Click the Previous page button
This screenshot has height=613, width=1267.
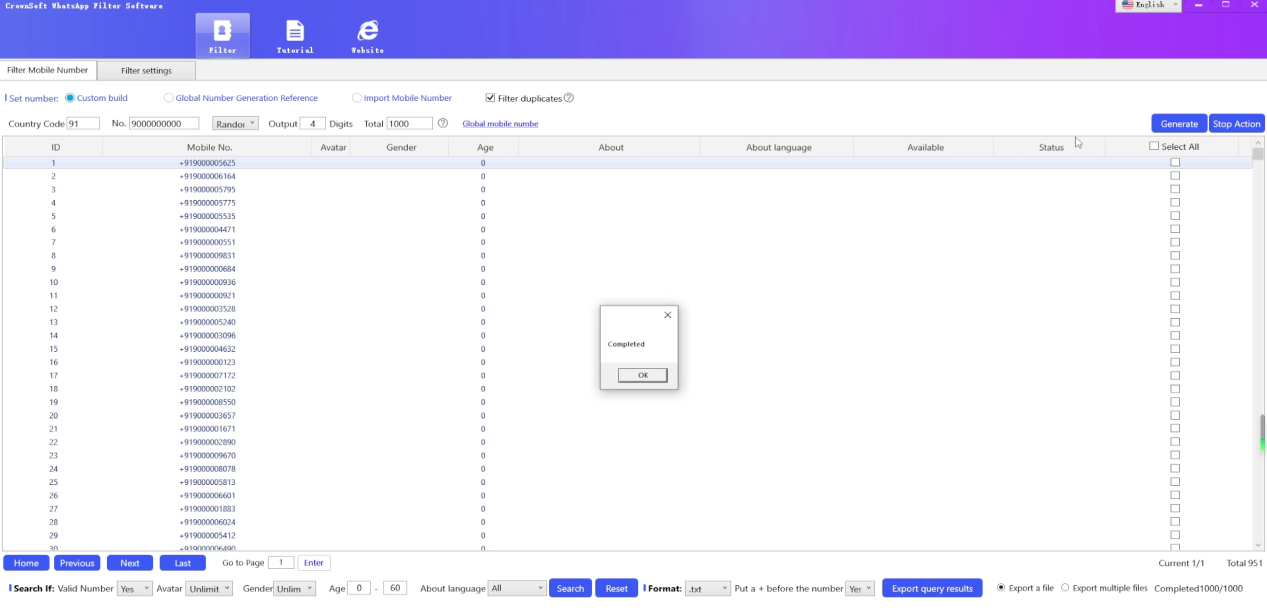pos(77,563)
